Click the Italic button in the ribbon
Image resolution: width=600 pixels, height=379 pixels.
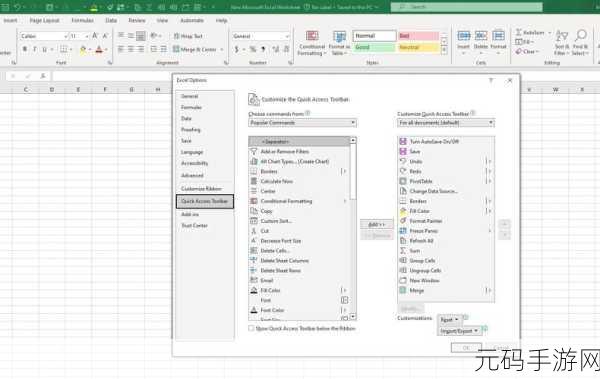point(35,49)
